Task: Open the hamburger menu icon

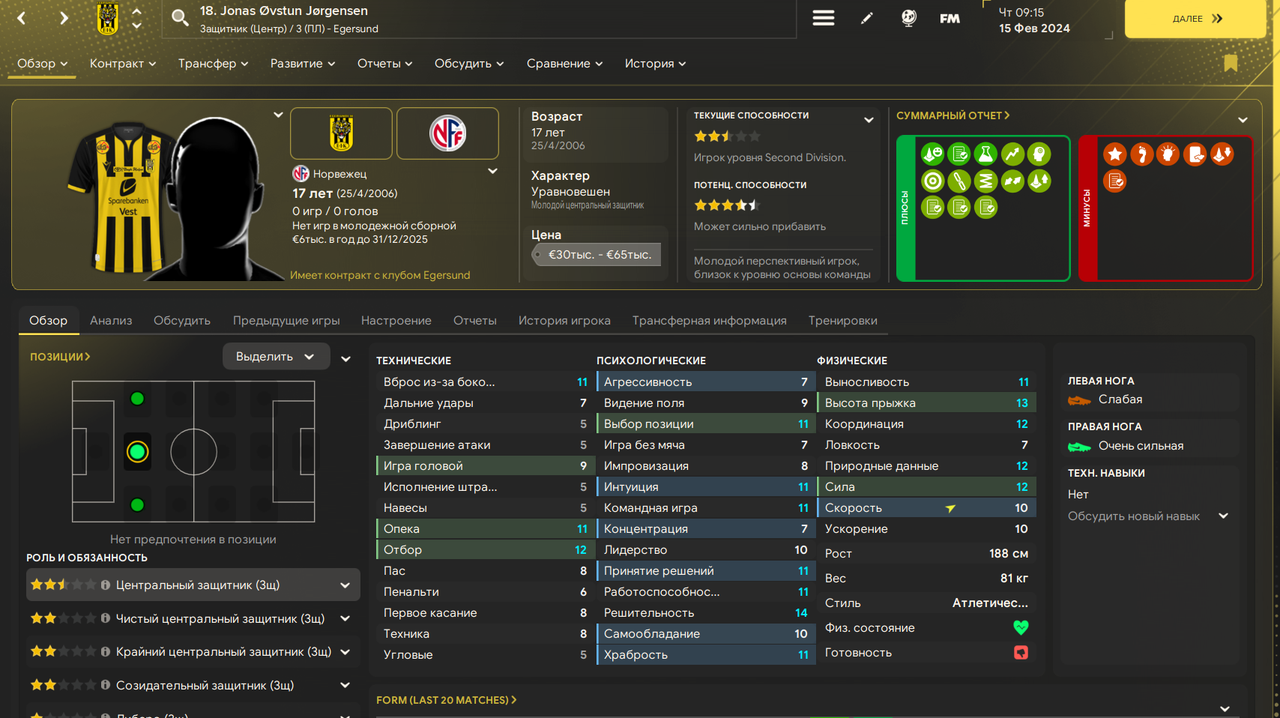Action: coord(823,18)
